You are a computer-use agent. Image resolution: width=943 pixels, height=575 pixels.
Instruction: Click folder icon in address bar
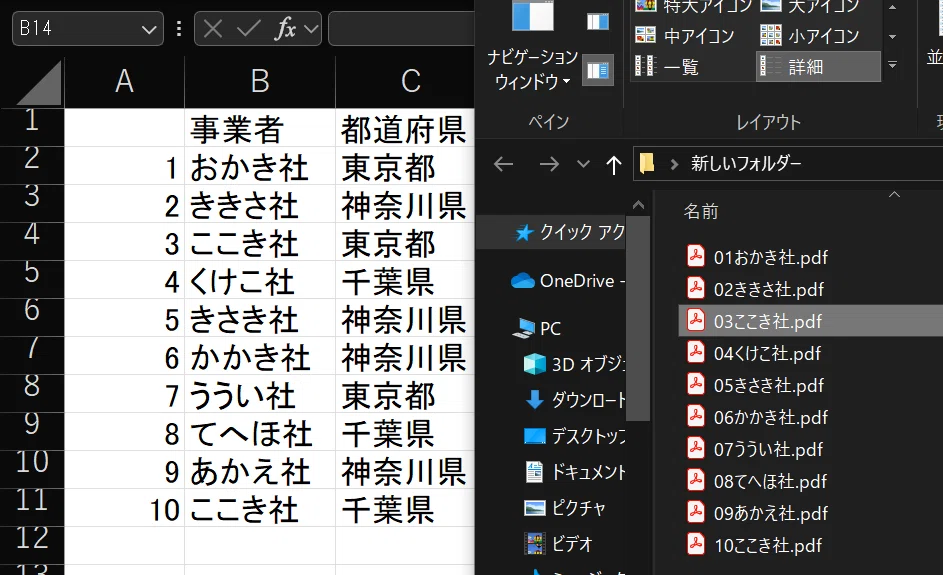point(647,163)
